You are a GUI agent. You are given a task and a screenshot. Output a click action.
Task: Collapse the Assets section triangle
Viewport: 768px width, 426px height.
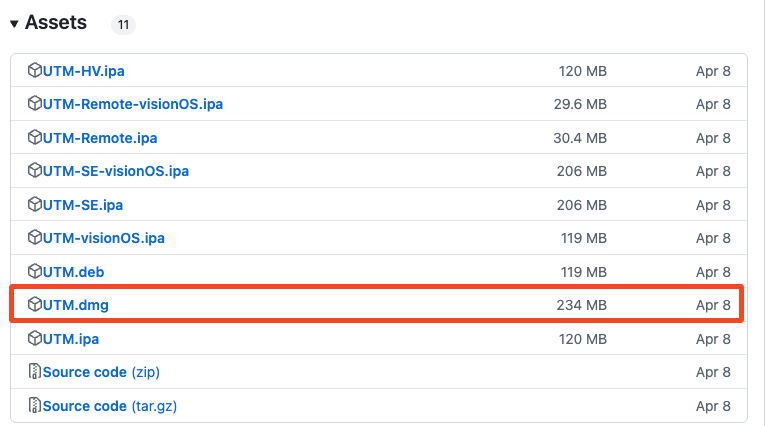click(14, 24)
